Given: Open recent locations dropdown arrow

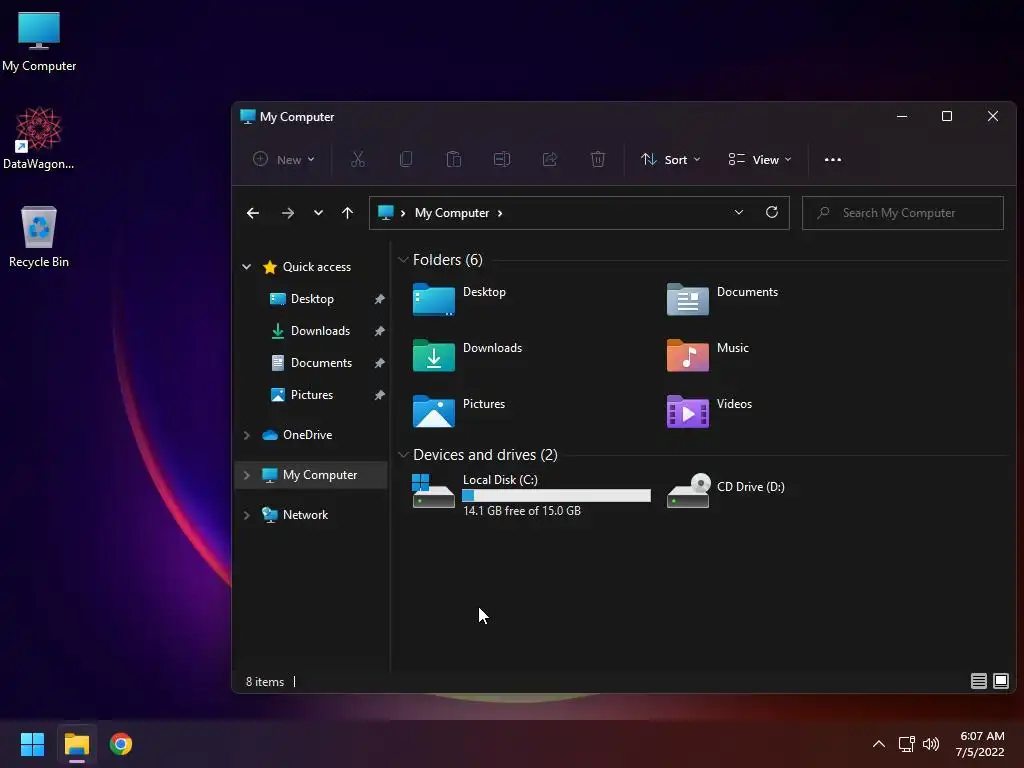Looking at the screenshot, I should 318,213.
